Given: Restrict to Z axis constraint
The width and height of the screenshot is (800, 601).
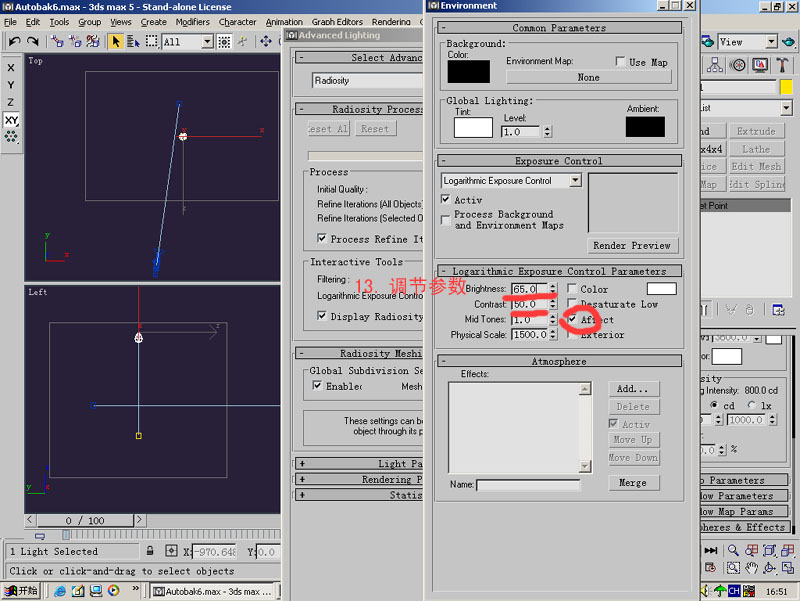Looking at the screenshot, I should 11,102.
